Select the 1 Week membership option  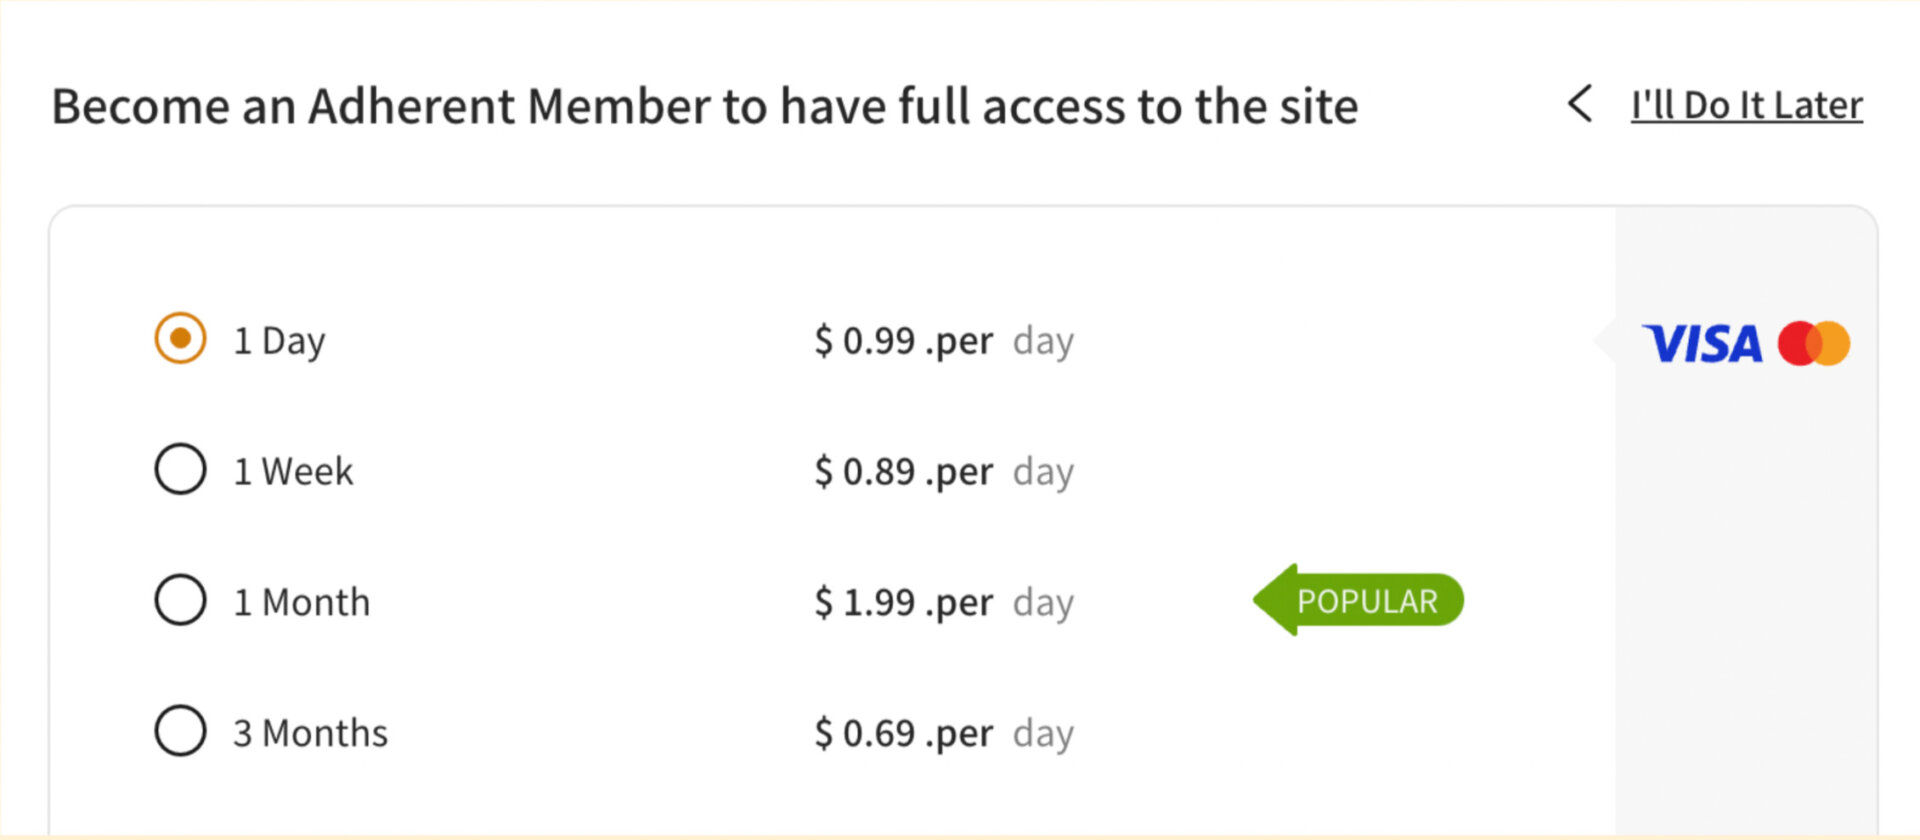[x=179, y=469]
